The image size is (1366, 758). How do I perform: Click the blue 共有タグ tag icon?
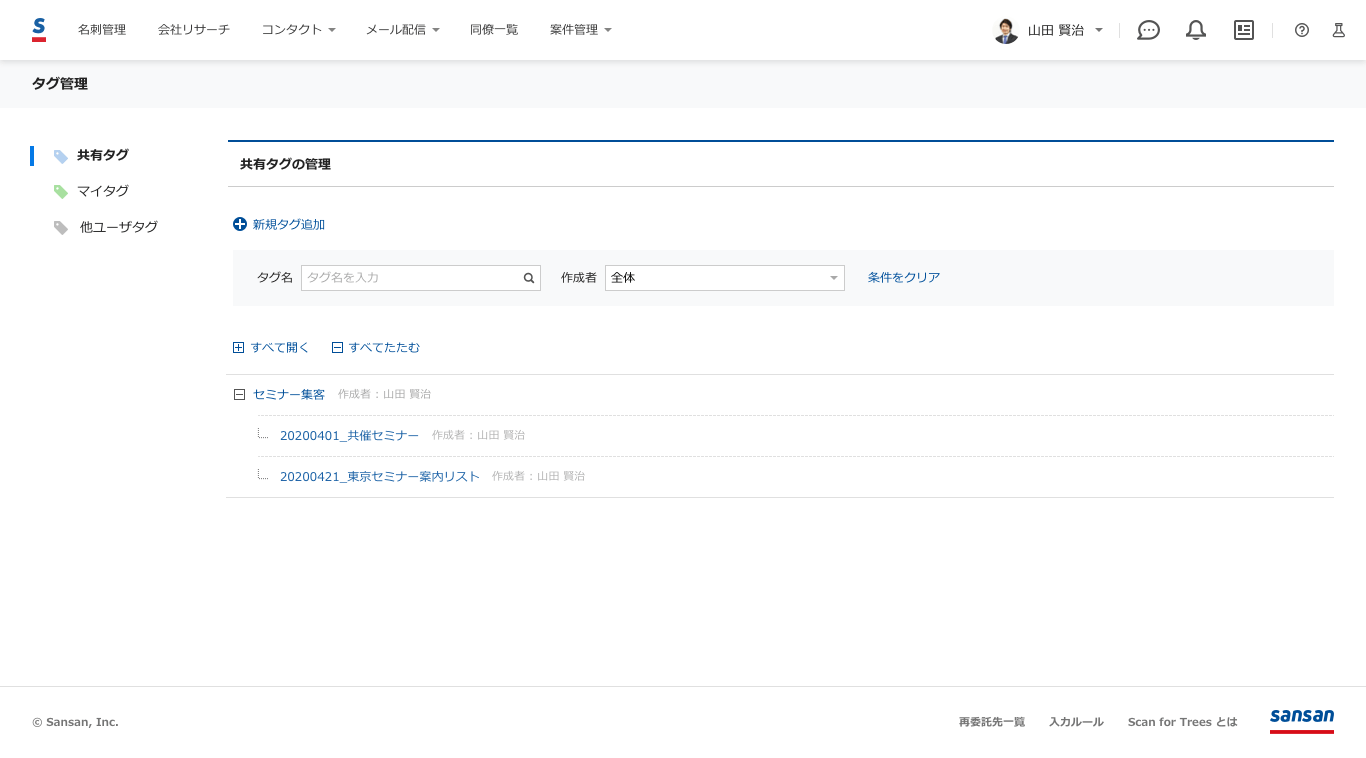coord(61,156)
